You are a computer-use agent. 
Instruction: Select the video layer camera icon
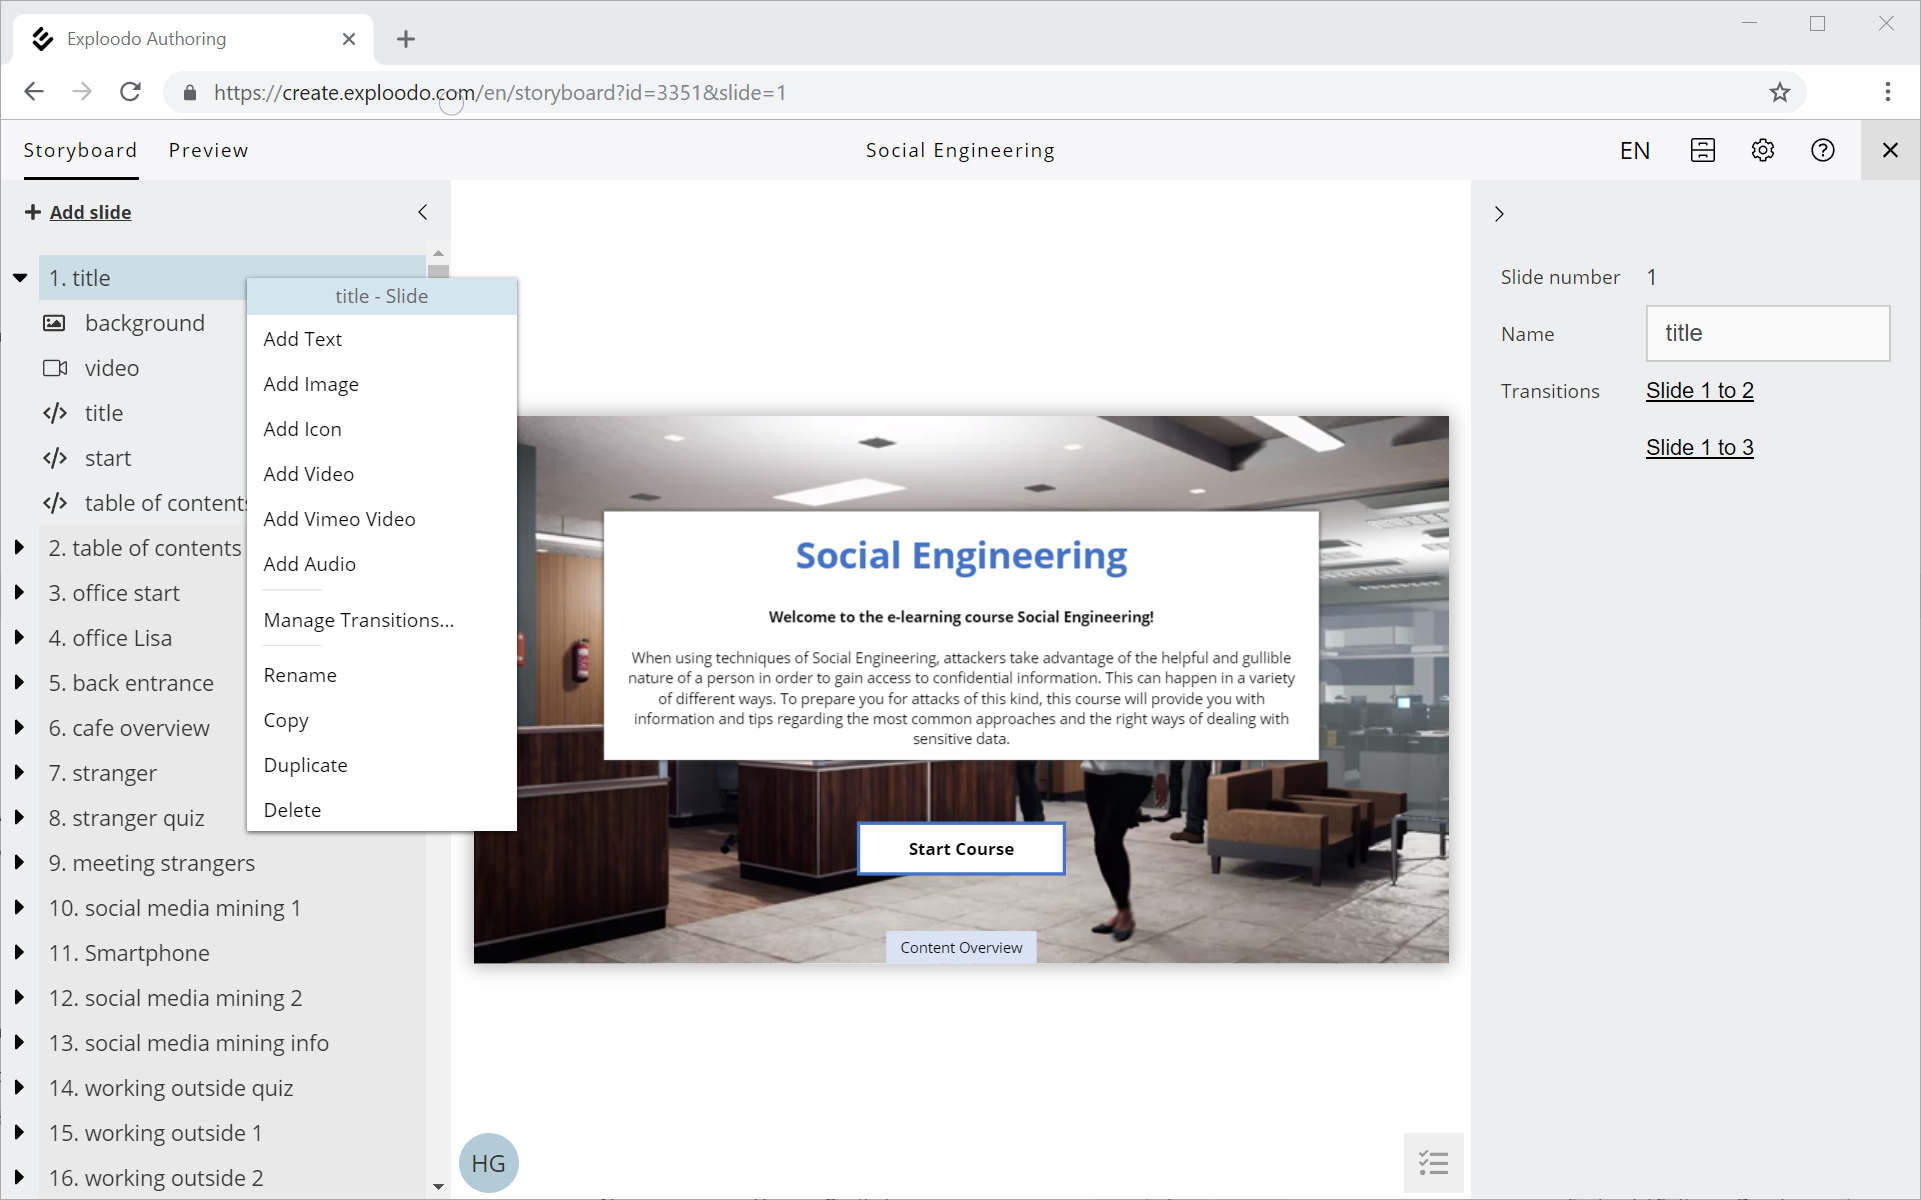pos(54,368)
